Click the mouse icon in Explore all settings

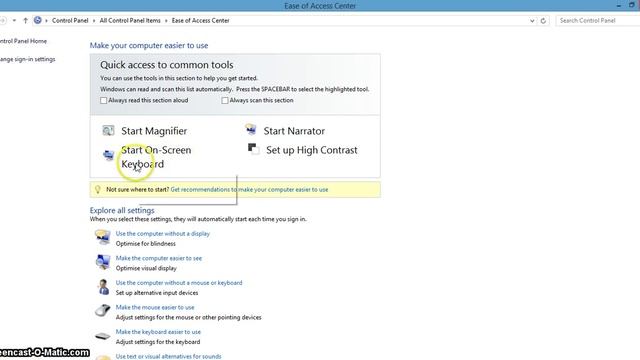tap(102, 311)
